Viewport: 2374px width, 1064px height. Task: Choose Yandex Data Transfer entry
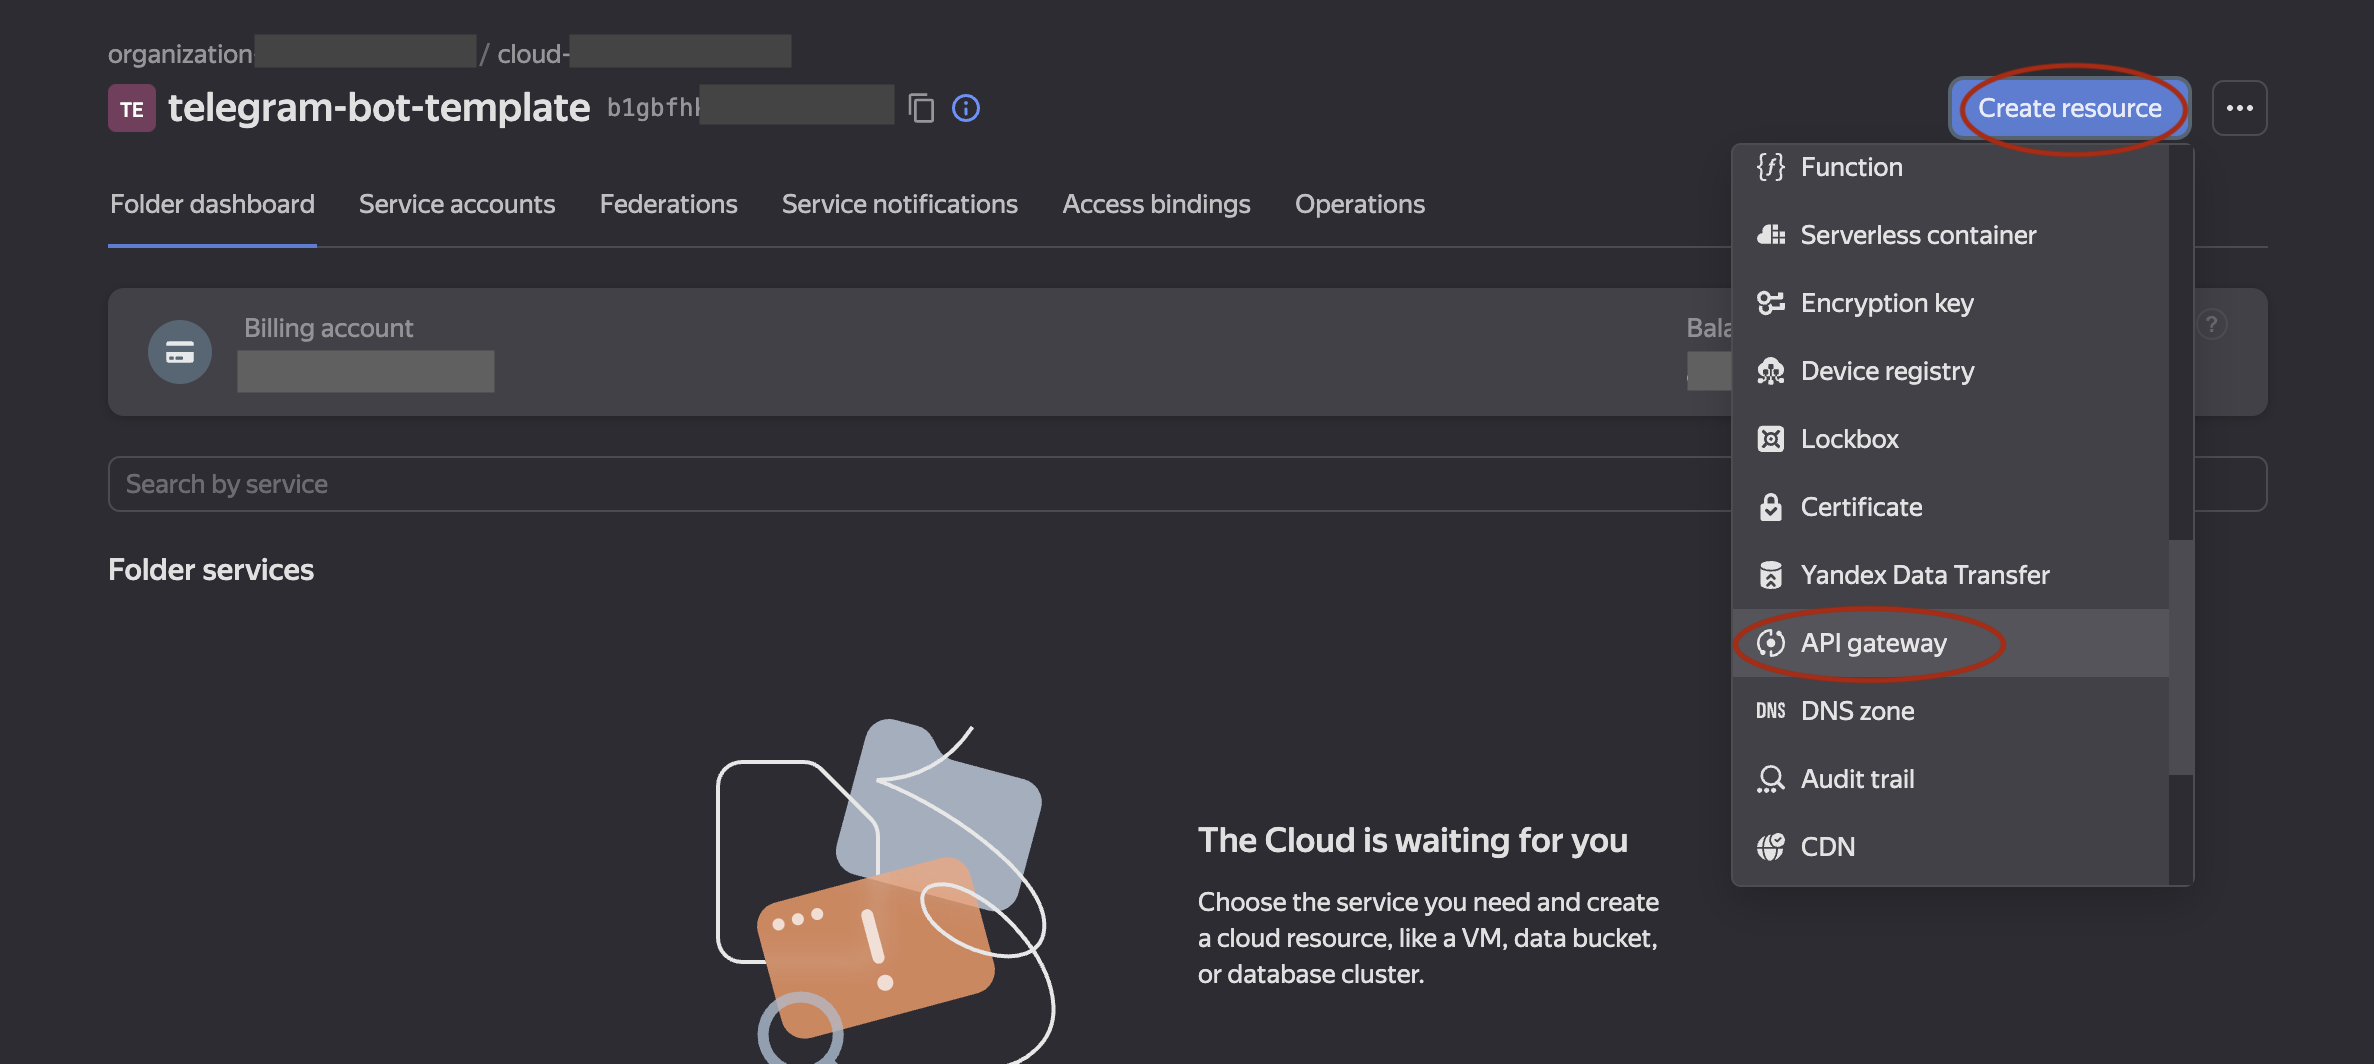point(1950,575)
